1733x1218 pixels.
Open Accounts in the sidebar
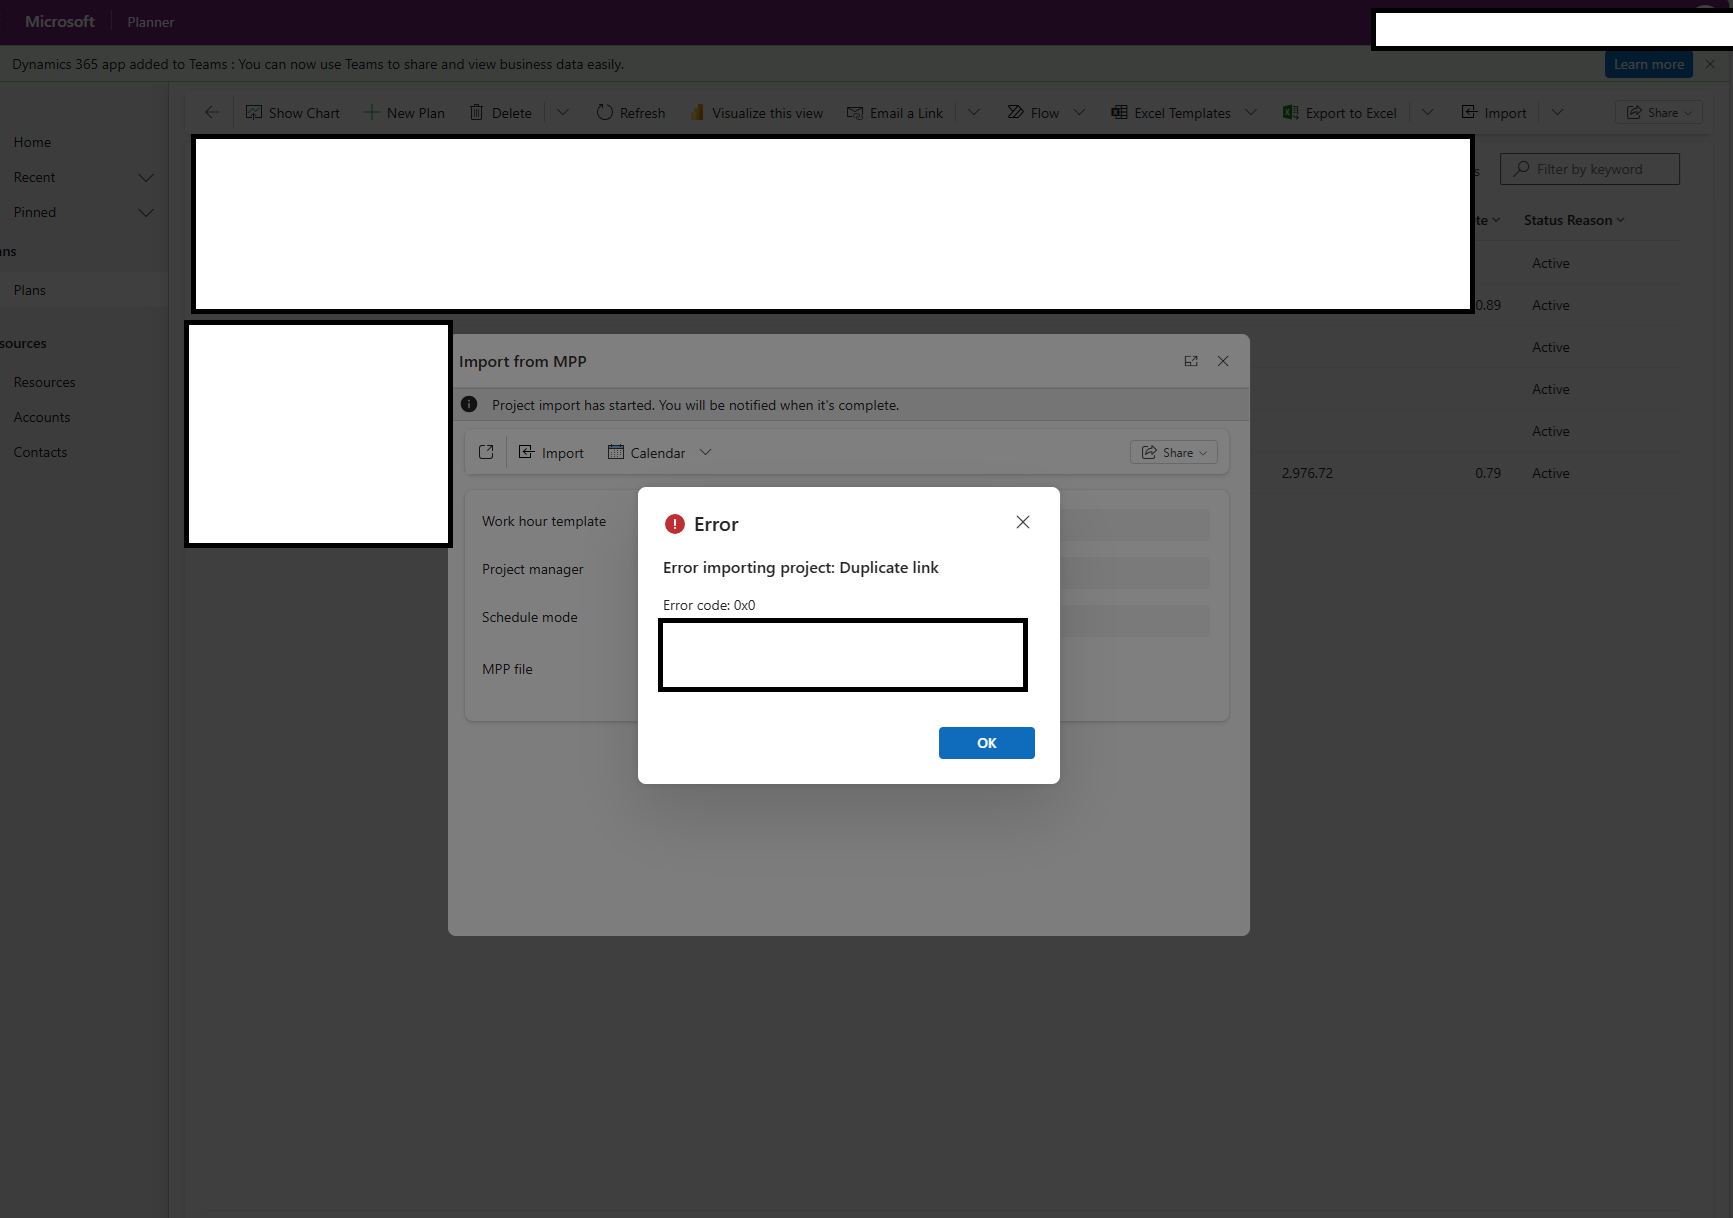pyautogui.click(x=42, y=417)
